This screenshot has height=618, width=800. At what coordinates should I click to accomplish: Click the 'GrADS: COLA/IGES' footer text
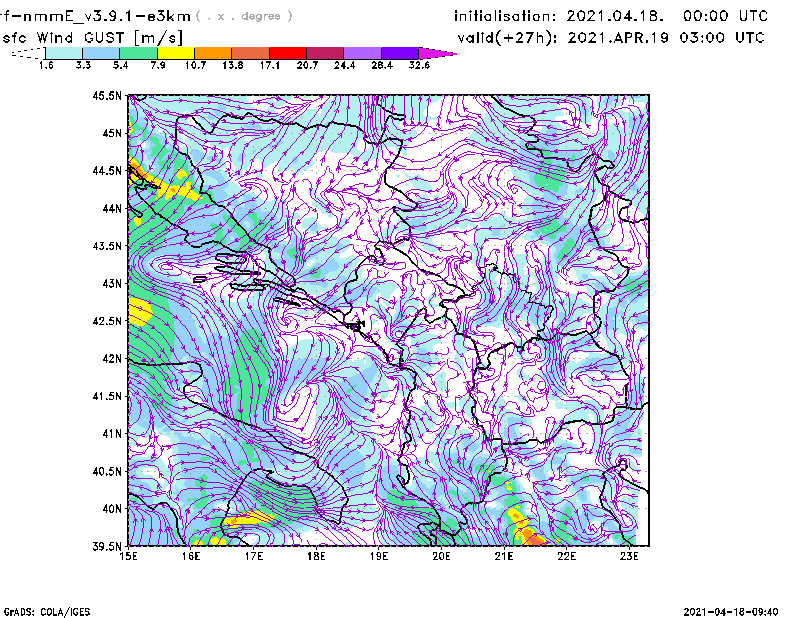pyautogui.click(x=47, y=612)
